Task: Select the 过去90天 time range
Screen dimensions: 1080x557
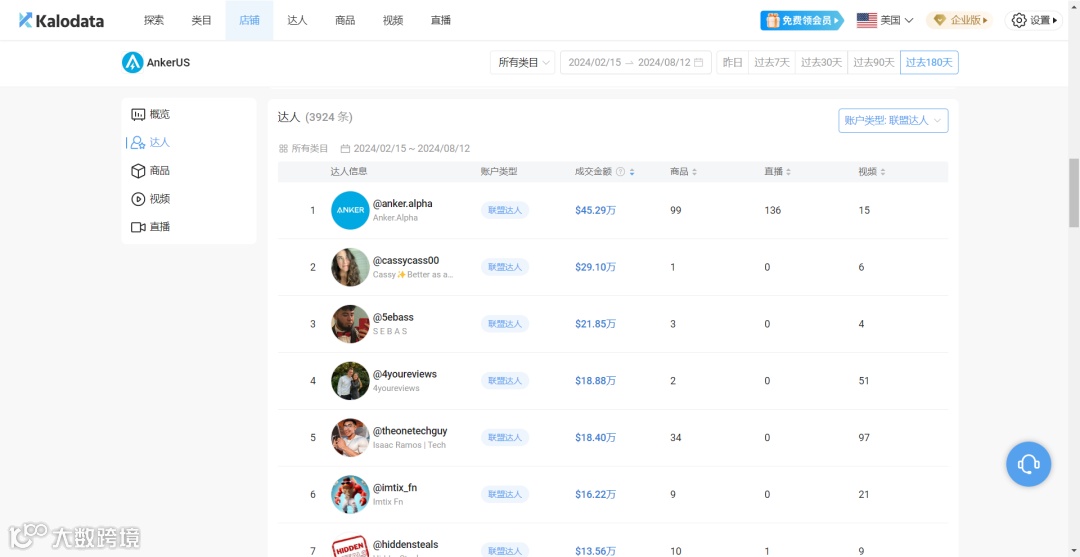Action: click(873, 63)
